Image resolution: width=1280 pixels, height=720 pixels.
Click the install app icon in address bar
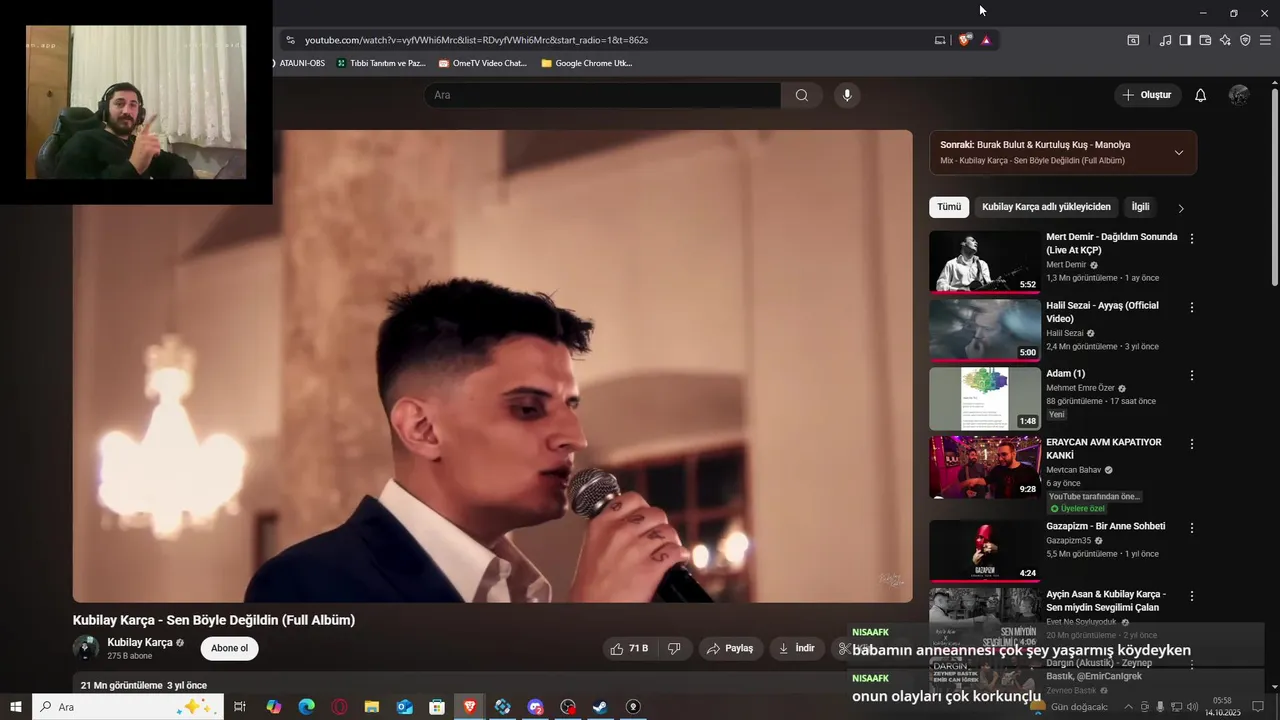[x=940, y=40]
